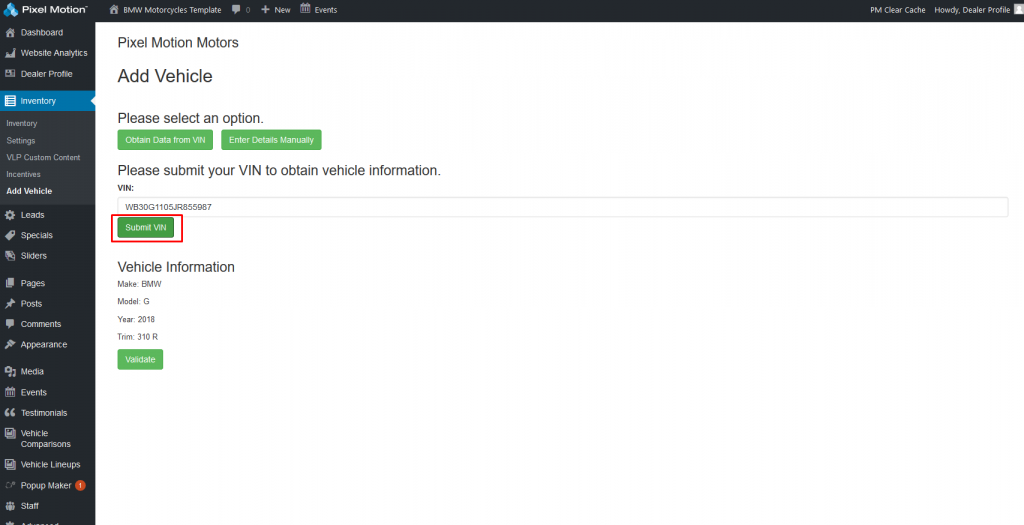The width and height of the screenshot is (1024, 525).
Task: Open the Inventory submenu link
Action: point(22,123)
